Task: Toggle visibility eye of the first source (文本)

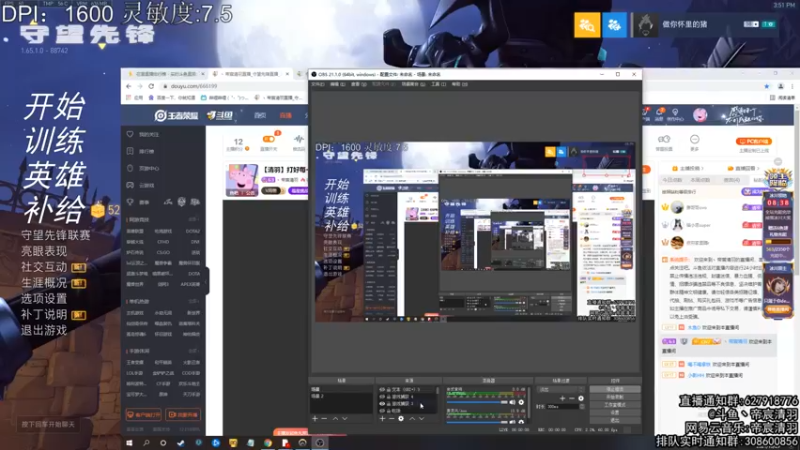Action: (x=382, y=389)
